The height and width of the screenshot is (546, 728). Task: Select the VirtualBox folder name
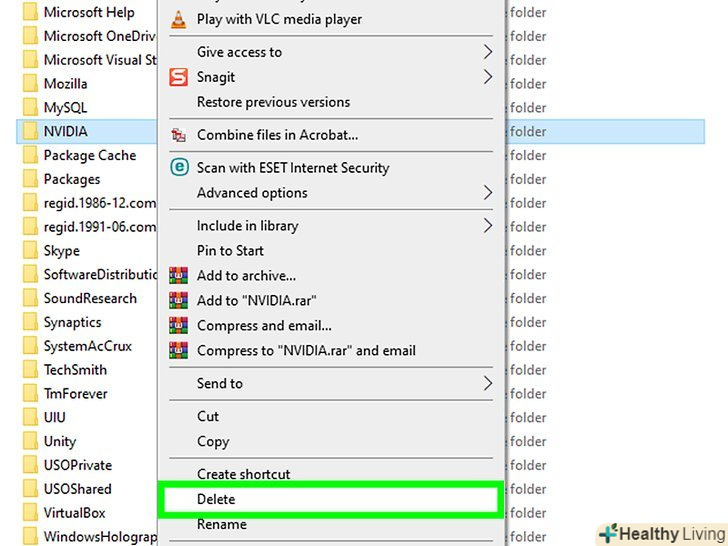(x=75, y=513)
